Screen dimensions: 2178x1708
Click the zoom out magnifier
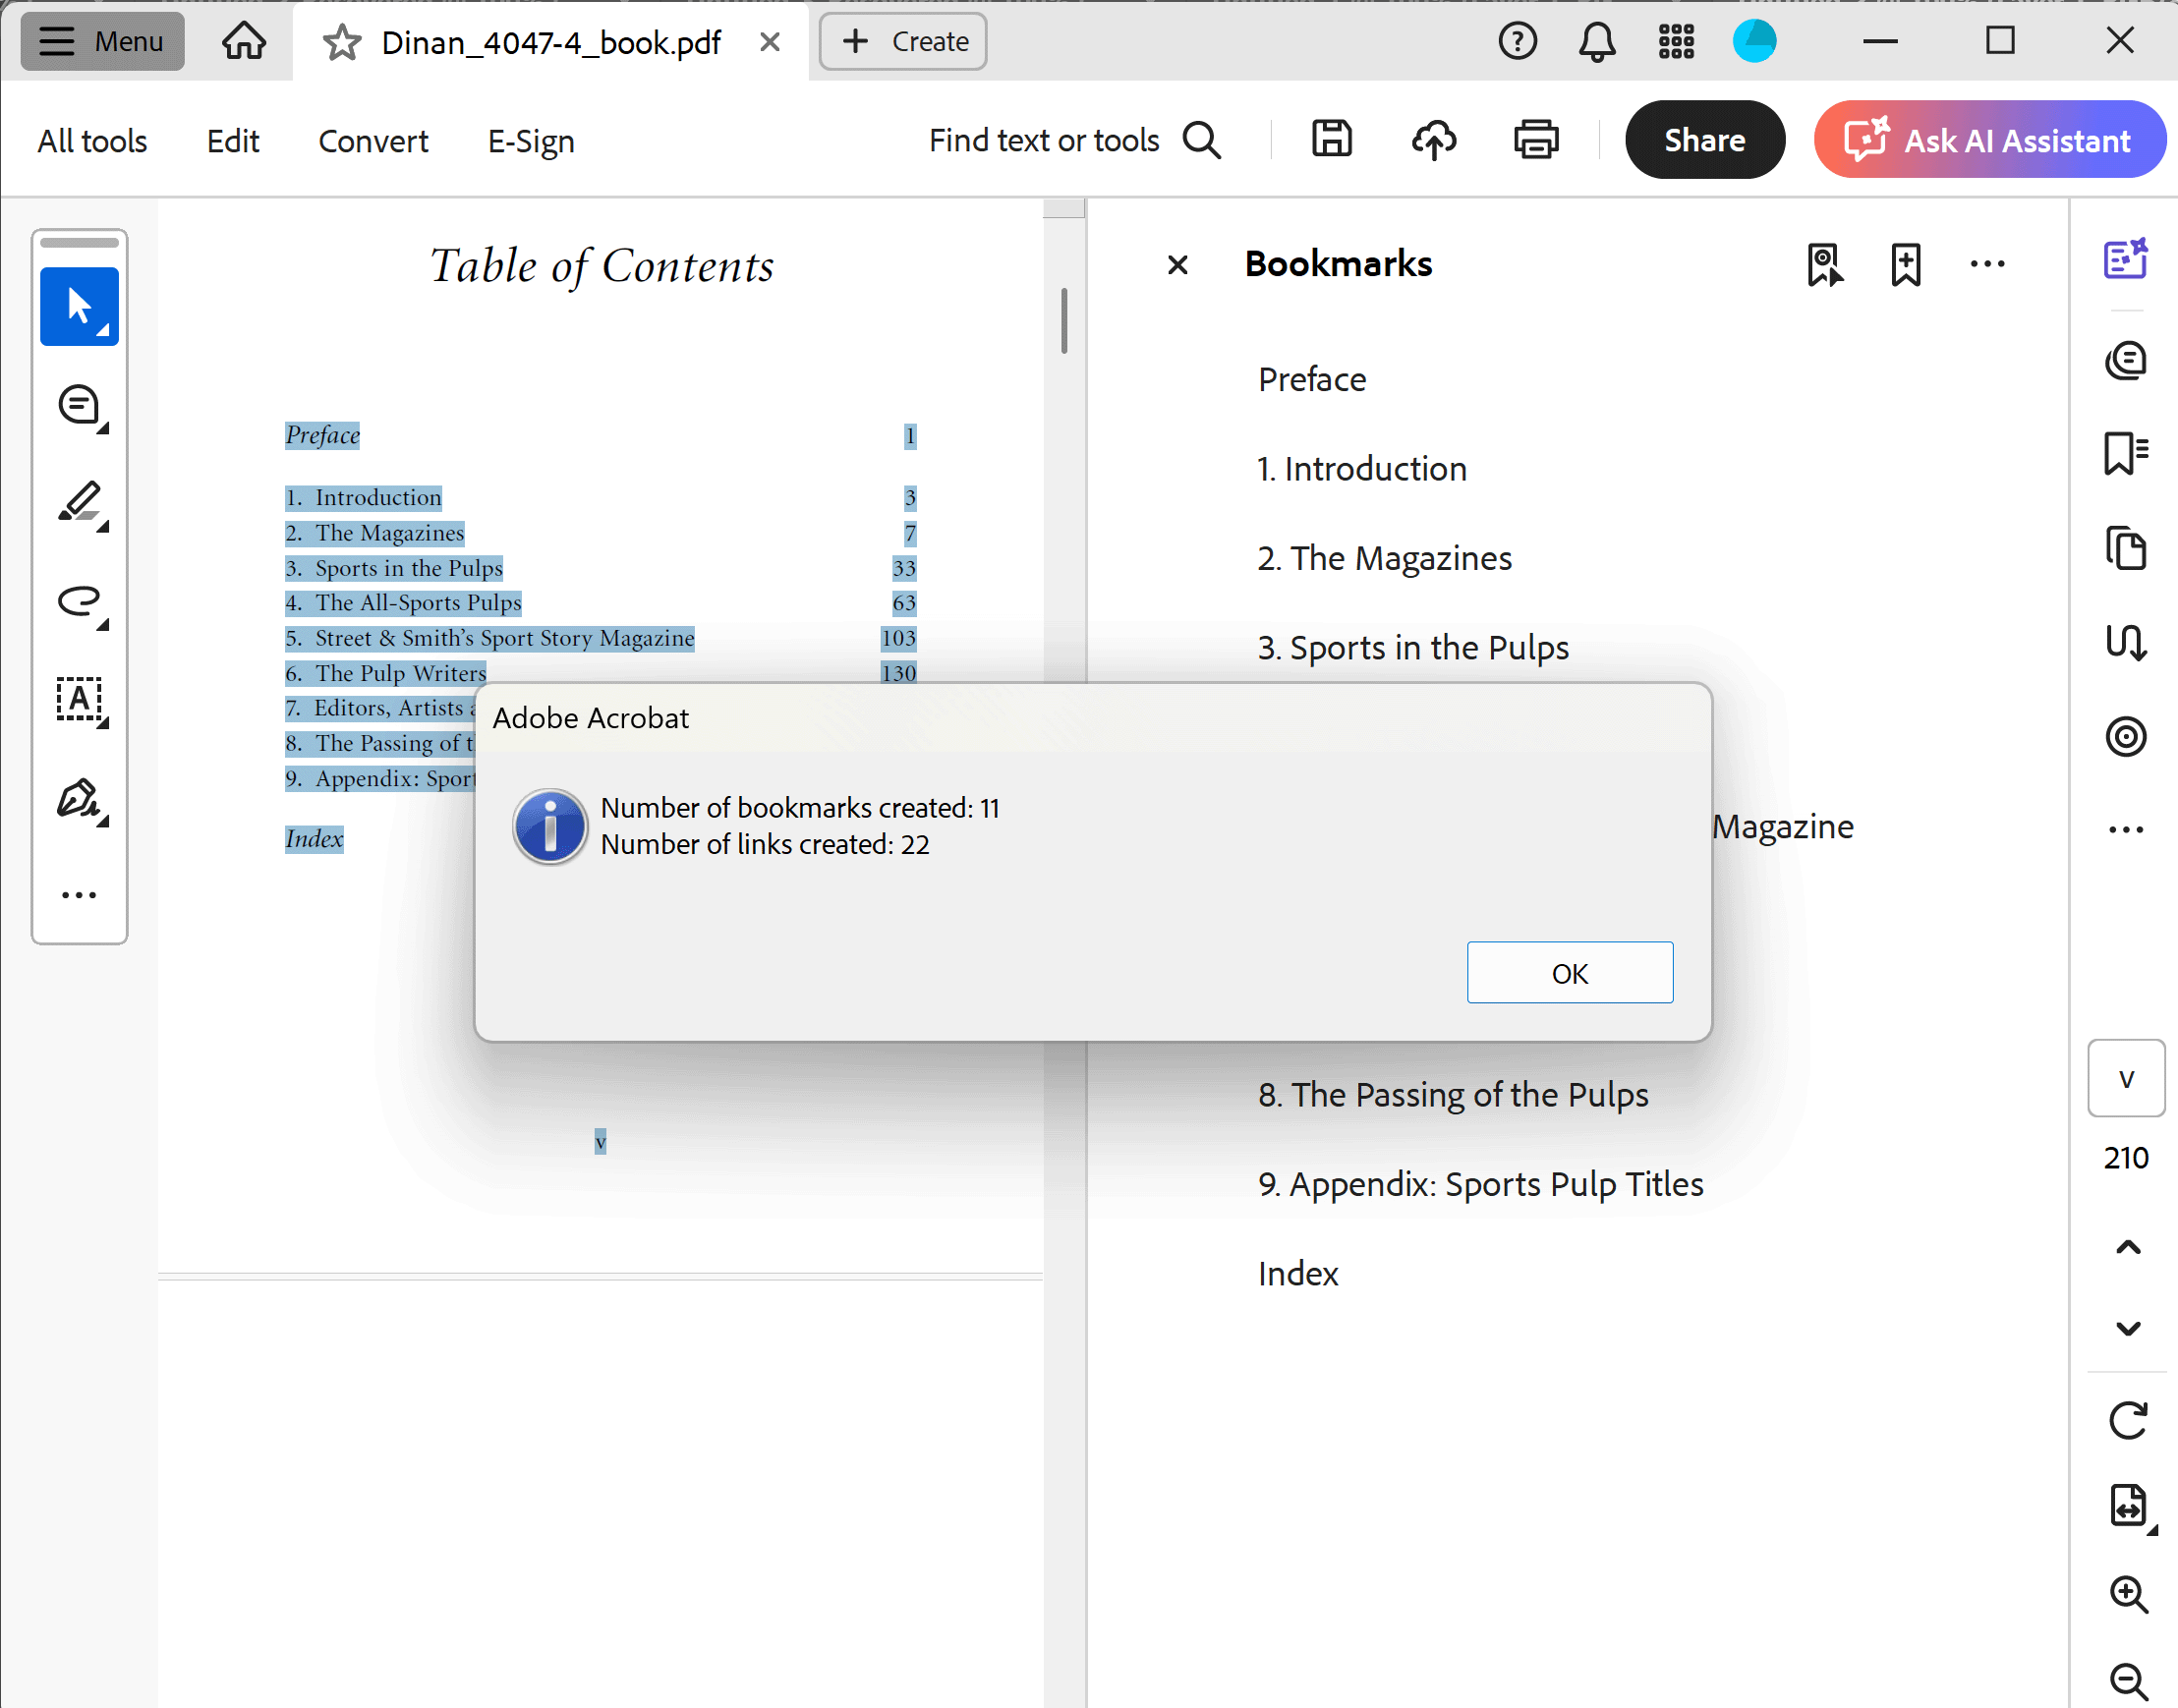[x=2128, y=1681]
